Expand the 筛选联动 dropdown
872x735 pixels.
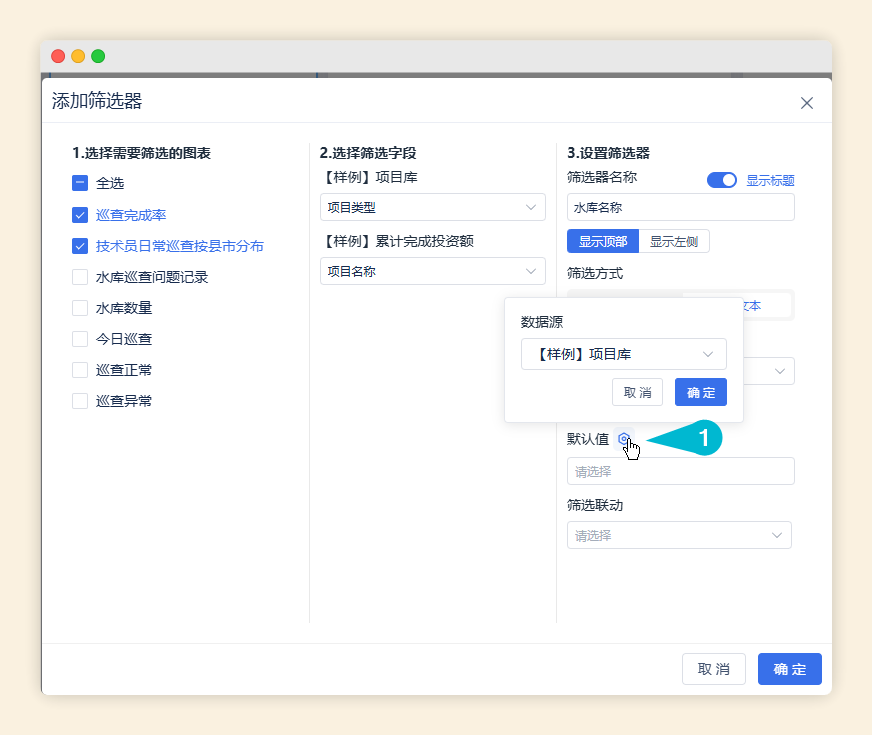(679, 535)
